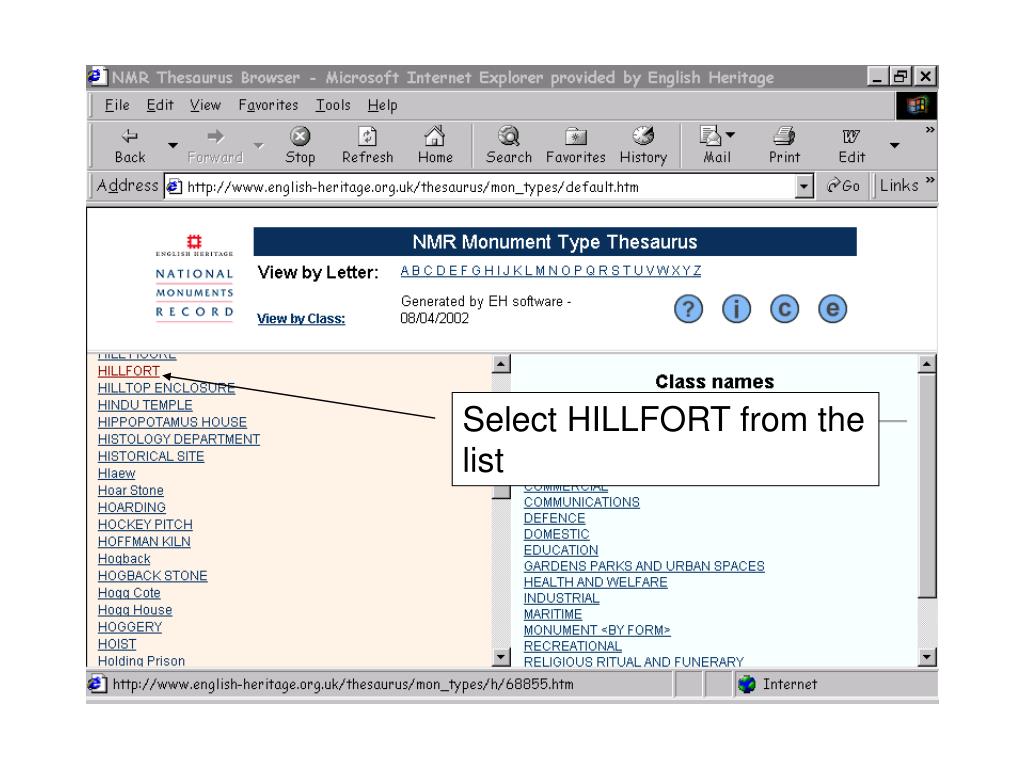Open the File menu
Screen dimensions: 1024x768
pos(117,105)
